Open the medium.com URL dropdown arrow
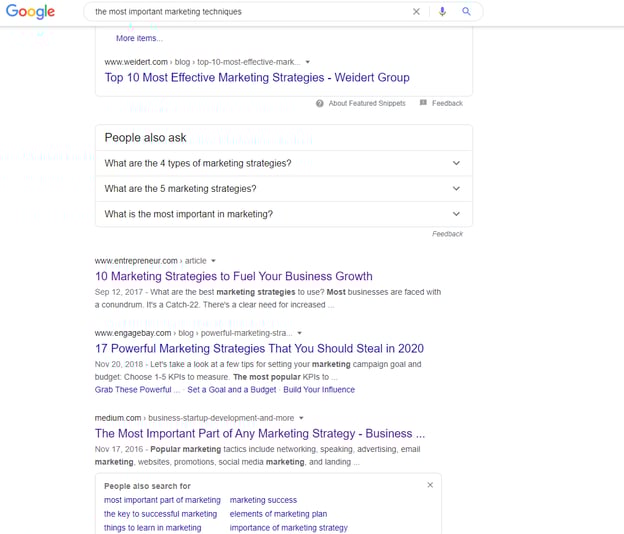 (x=301, y=418)
